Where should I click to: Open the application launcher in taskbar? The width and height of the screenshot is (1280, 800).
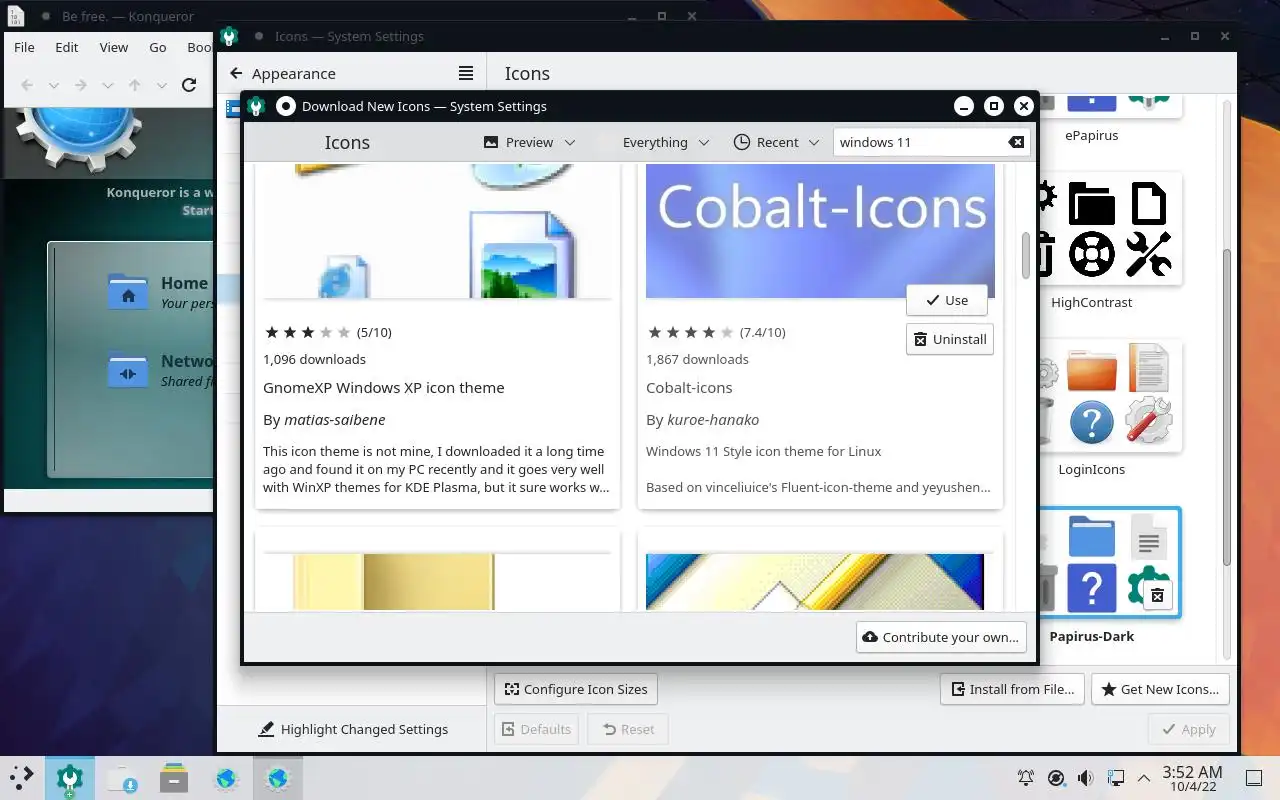click(x=21, y=777)
